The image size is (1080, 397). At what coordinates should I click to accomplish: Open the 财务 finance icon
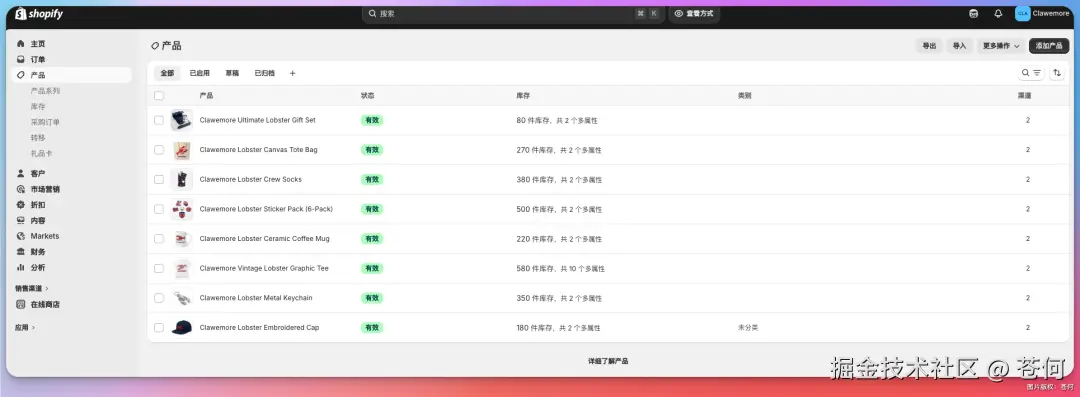coord(21,252)
